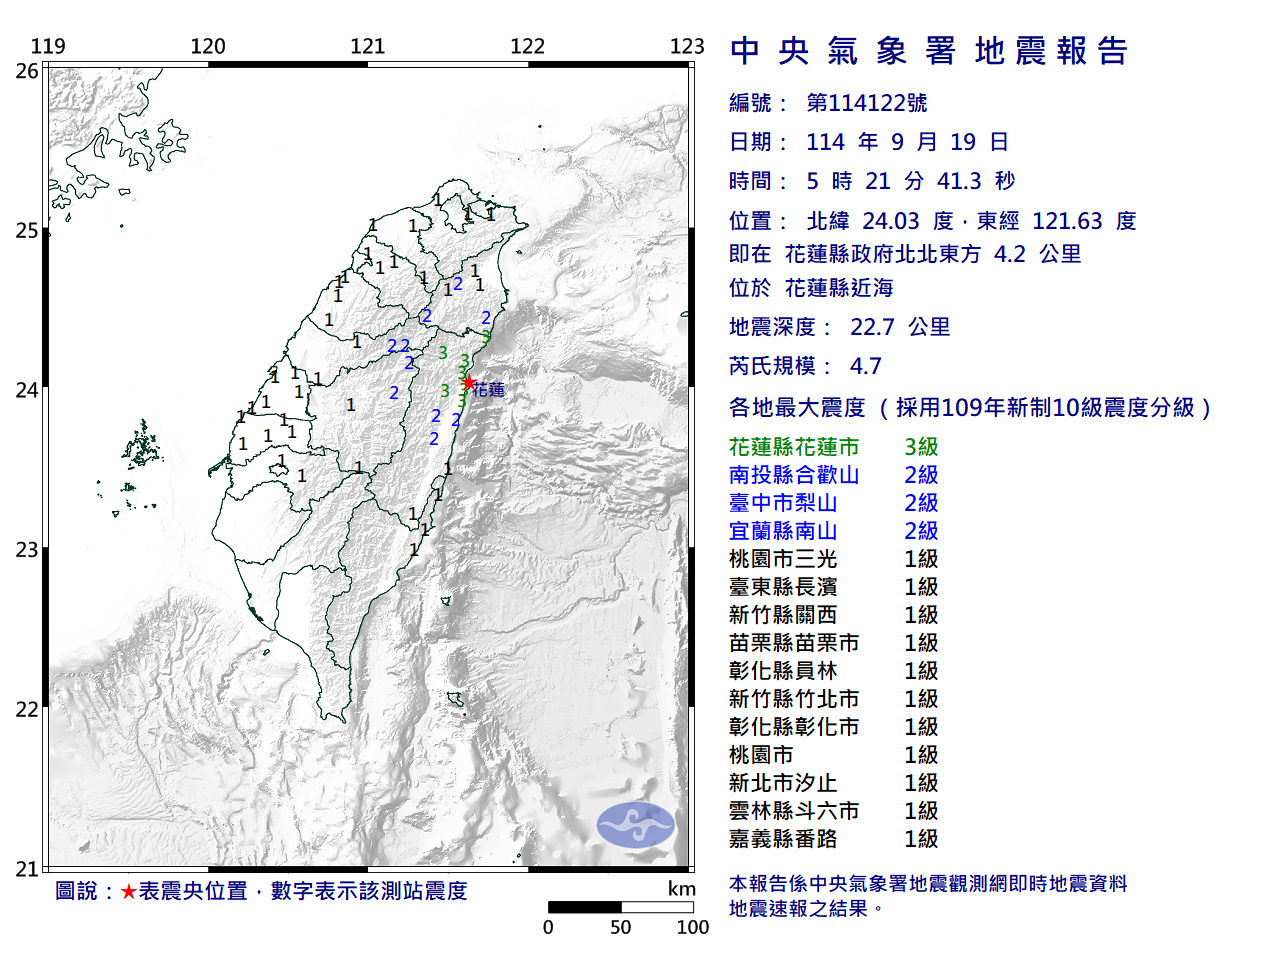Expand the 嘉義縣番路 station entry

point(831,840)
